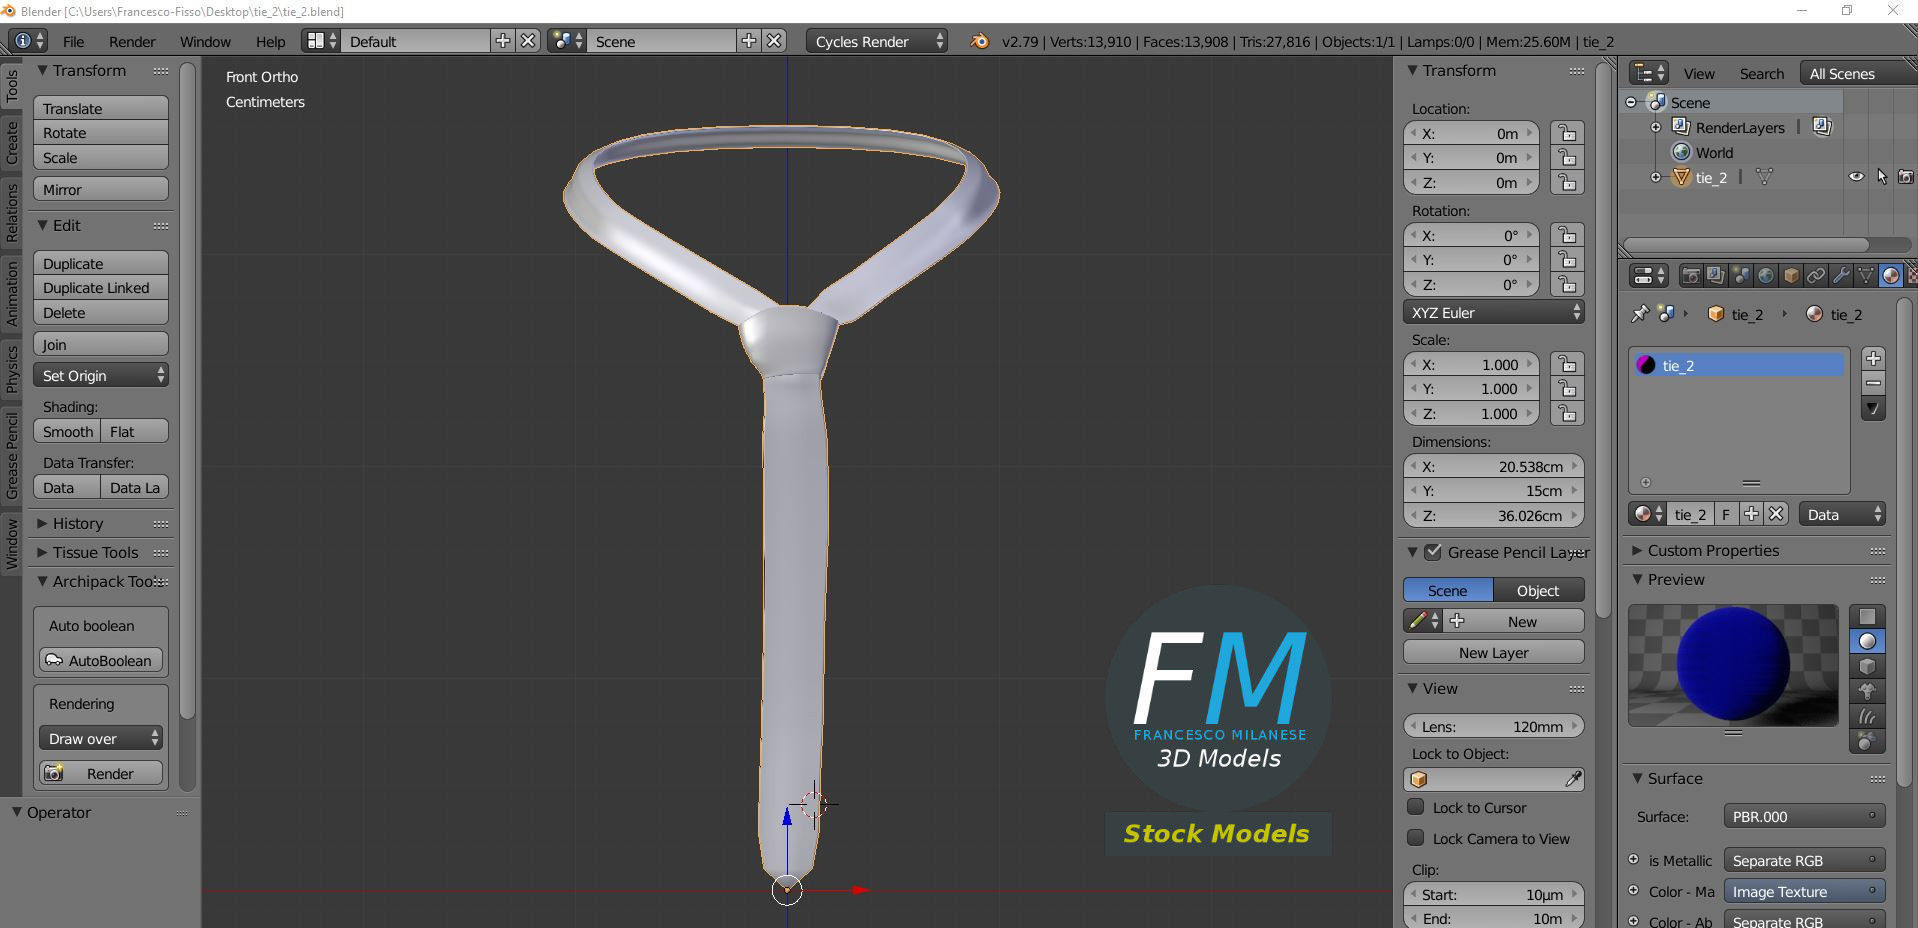The image size is (1918, 928).
Task: Click the outliner horizontal scrollbar
Action: coord(1746,245)
